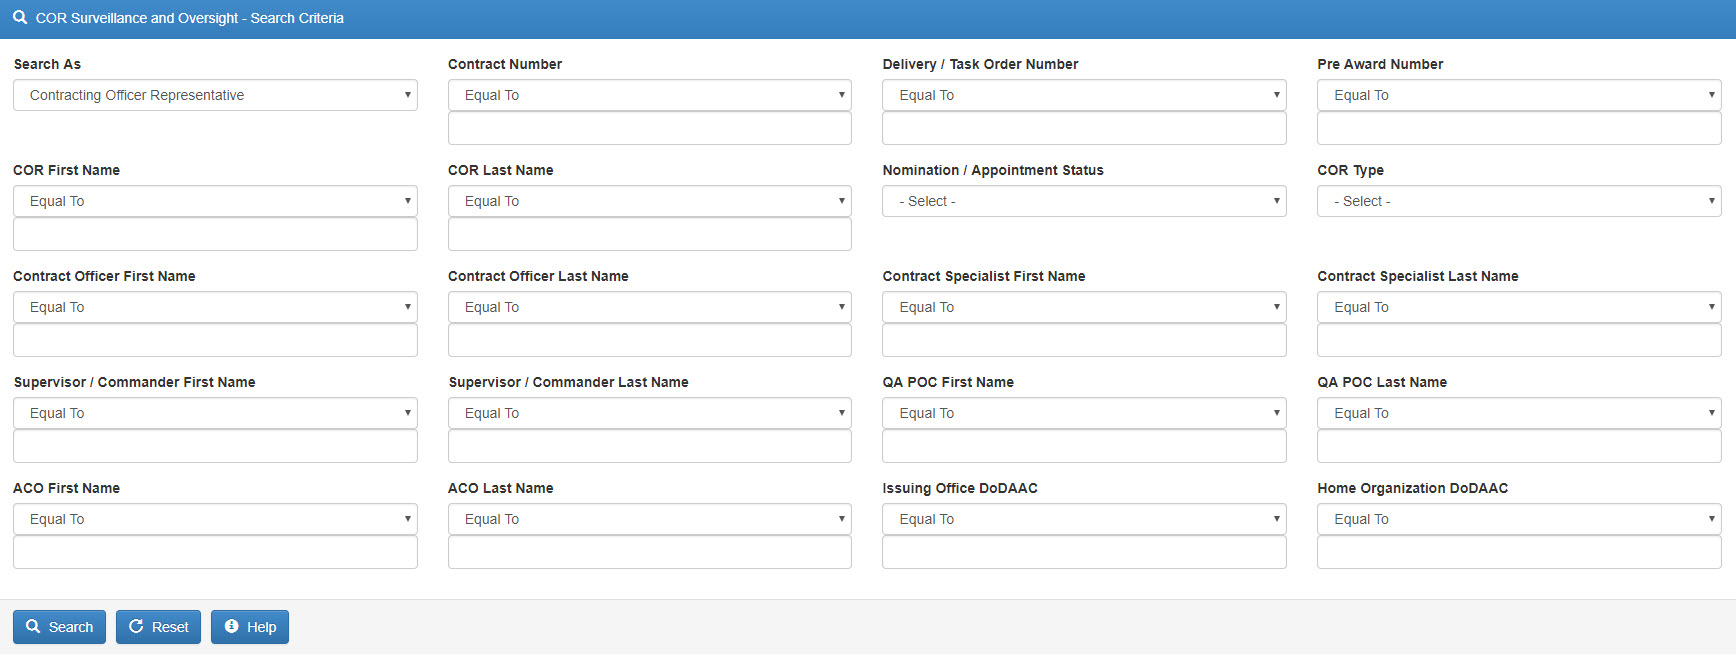The height and width of the screenshot is (666, 1736).
Task: Expand Contract Number operator dropdown
Action: pyautogui.click(x=650, y=95)
